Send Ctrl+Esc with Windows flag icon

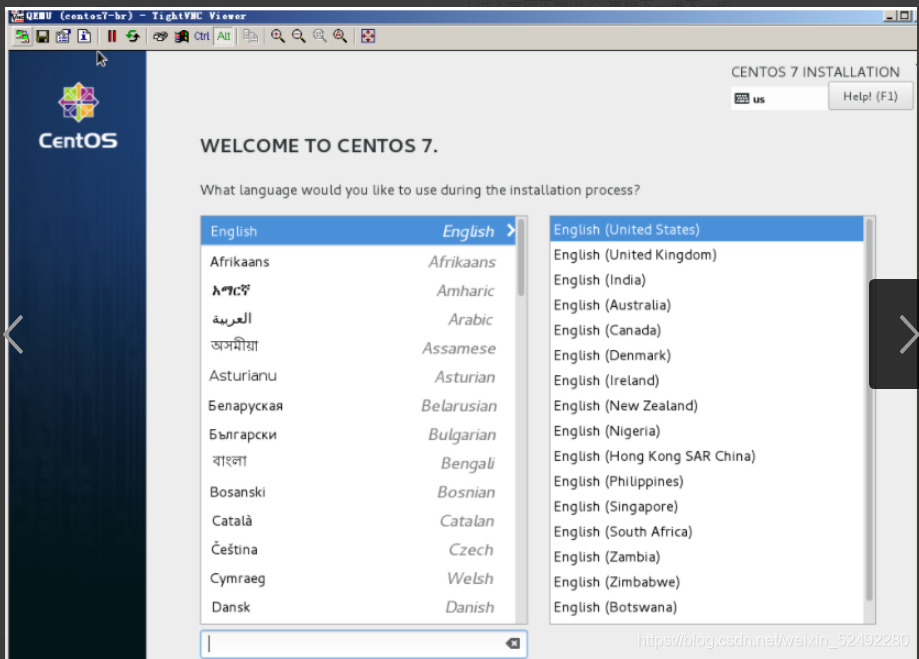tap(182, 36)
